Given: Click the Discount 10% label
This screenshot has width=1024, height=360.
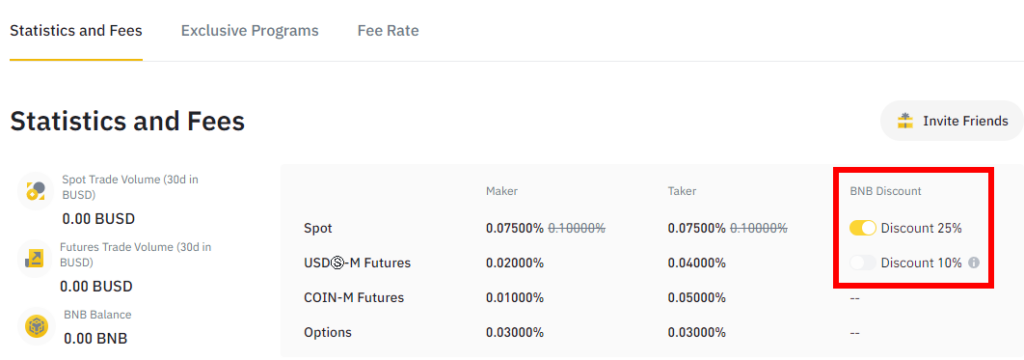Looking at the screenshot, I should click(921, 263).
